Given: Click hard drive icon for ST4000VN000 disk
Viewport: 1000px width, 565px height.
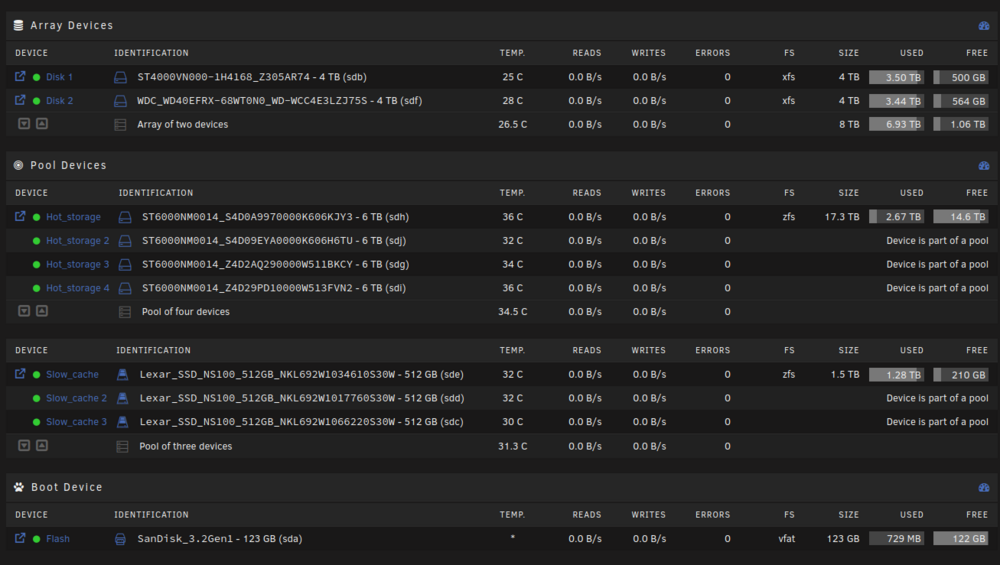Looking at the screenshot, I should pyautogui.click(x=120, y=77).
